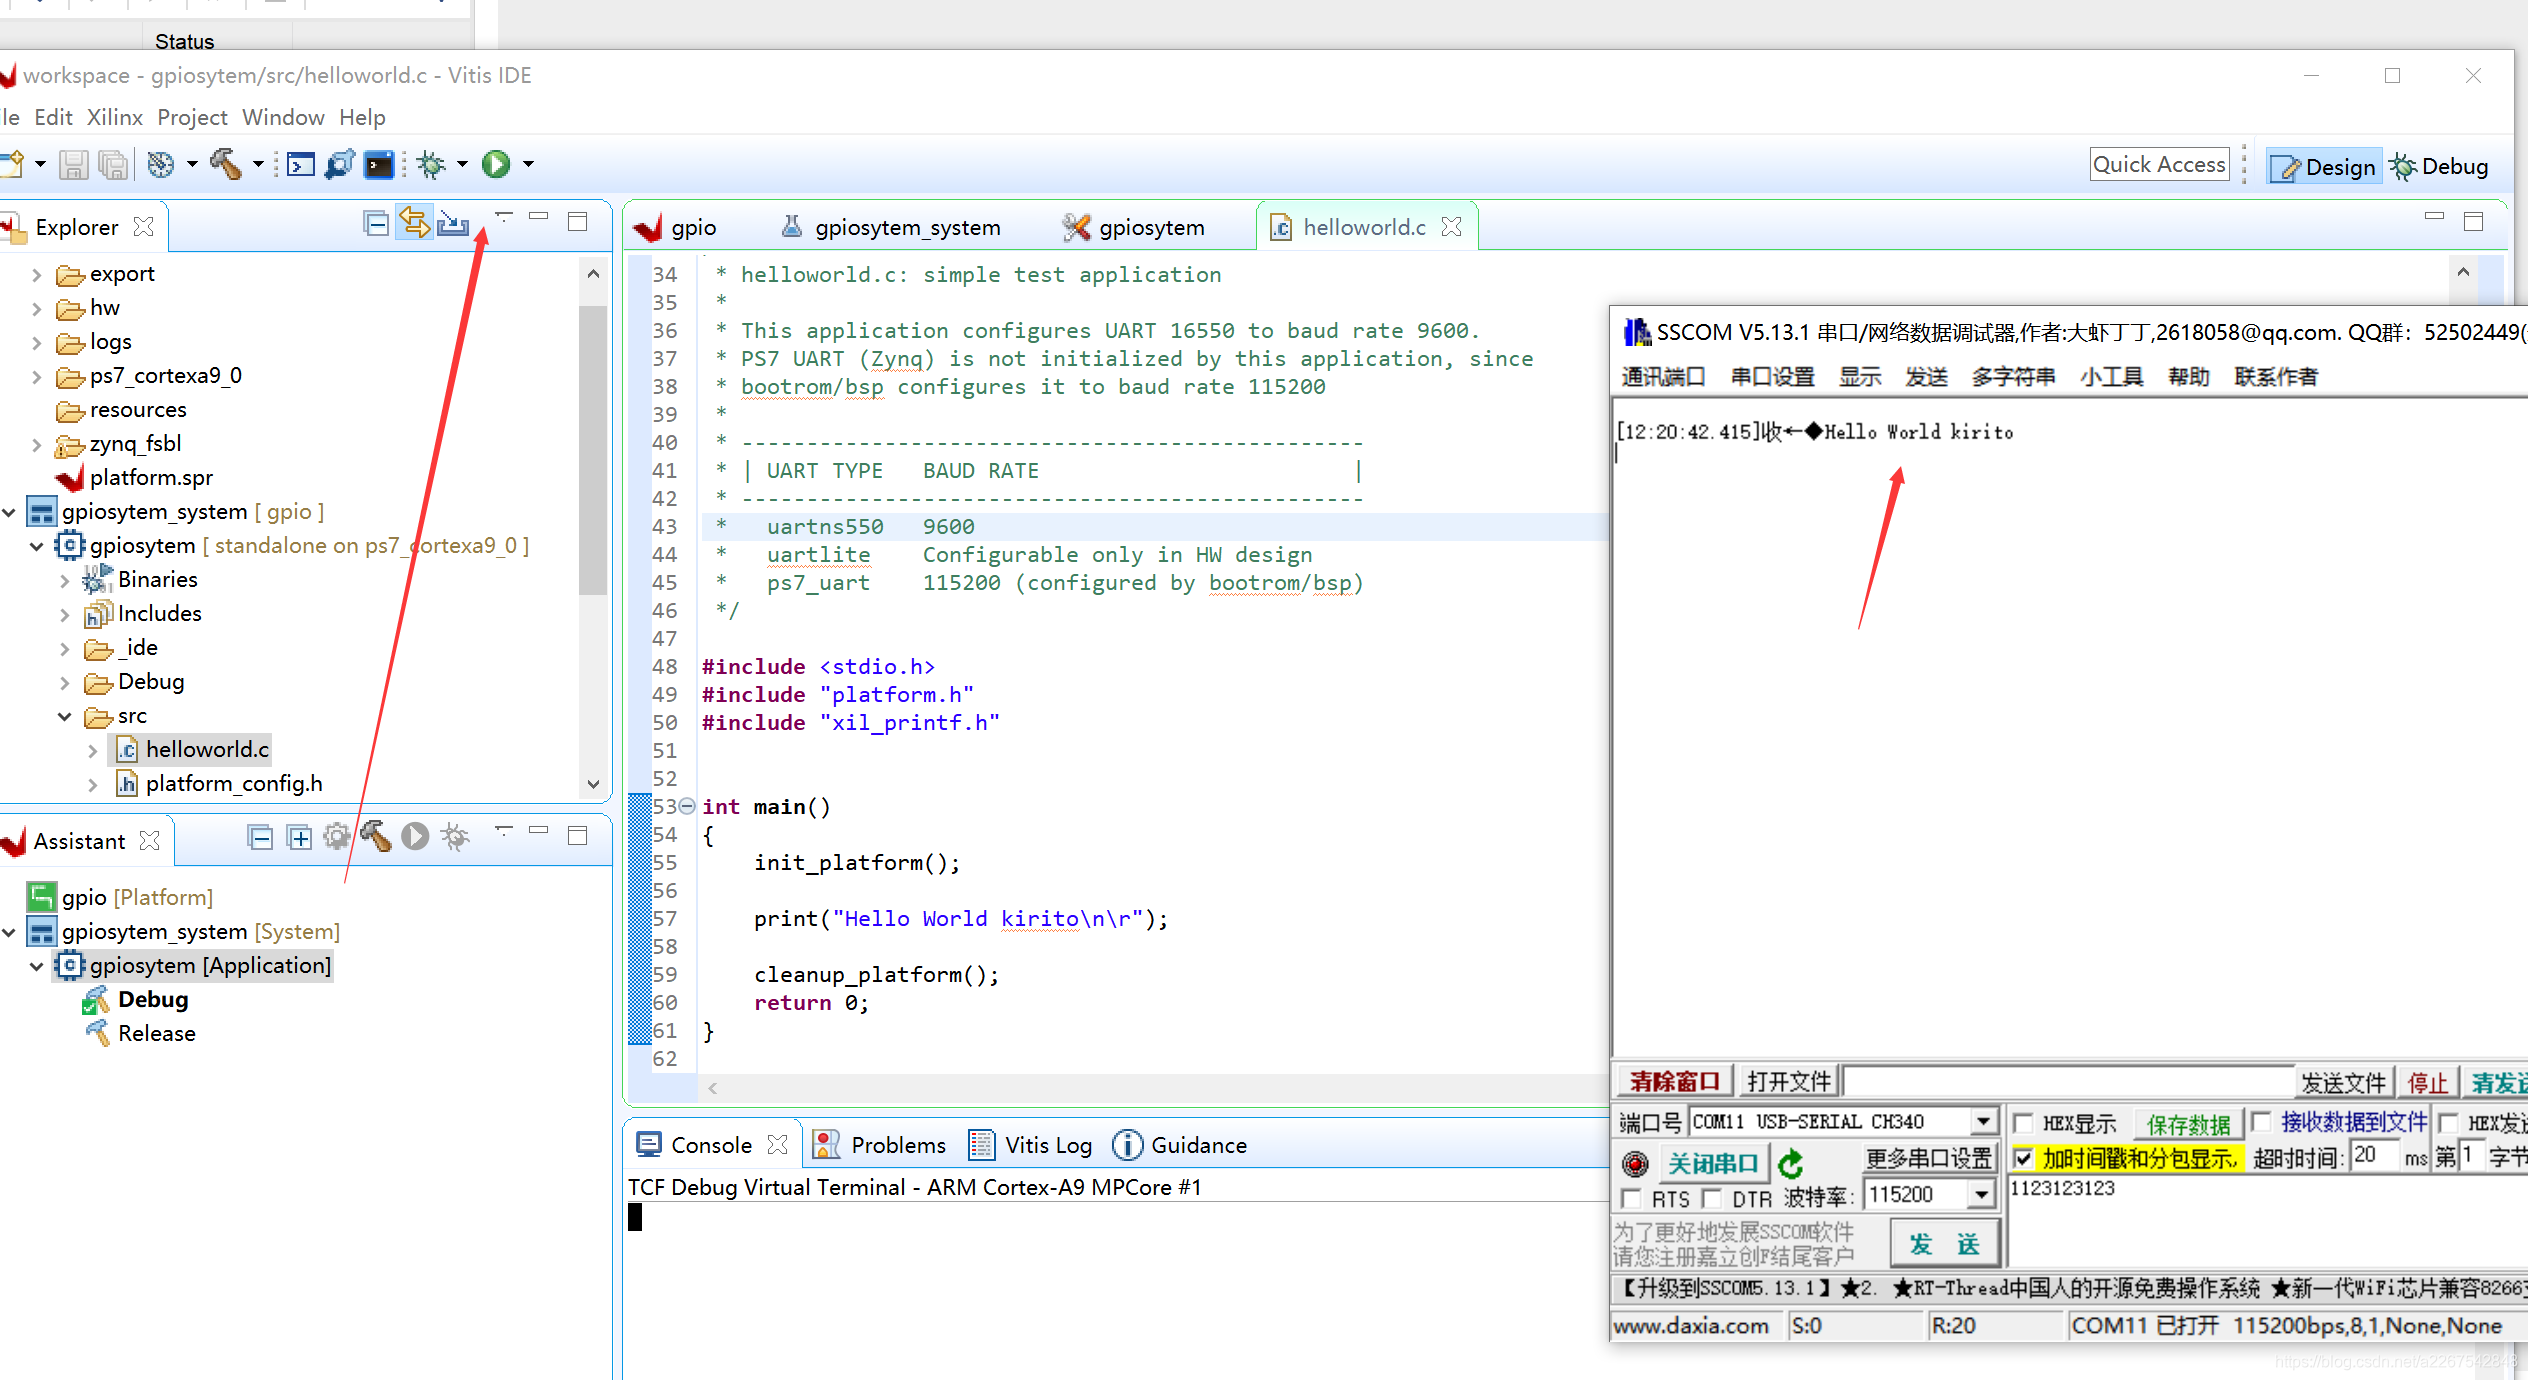Open the 波特率 115200 baud rate dropdown
The width and height of the screenshot is (2528, 1380).
[x=1980, y=1194]
